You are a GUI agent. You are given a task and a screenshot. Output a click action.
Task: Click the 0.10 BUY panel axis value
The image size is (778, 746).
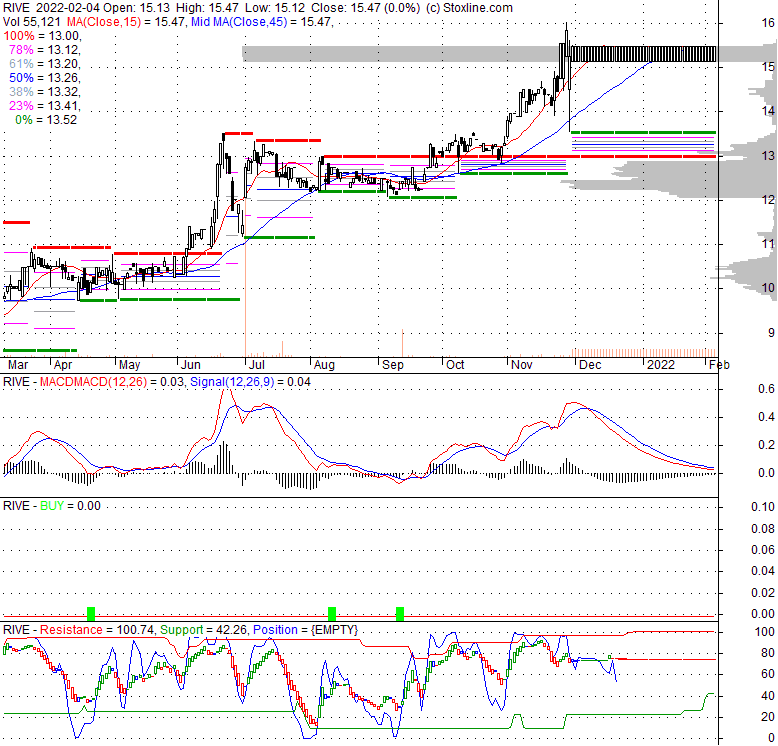[763, 506]
